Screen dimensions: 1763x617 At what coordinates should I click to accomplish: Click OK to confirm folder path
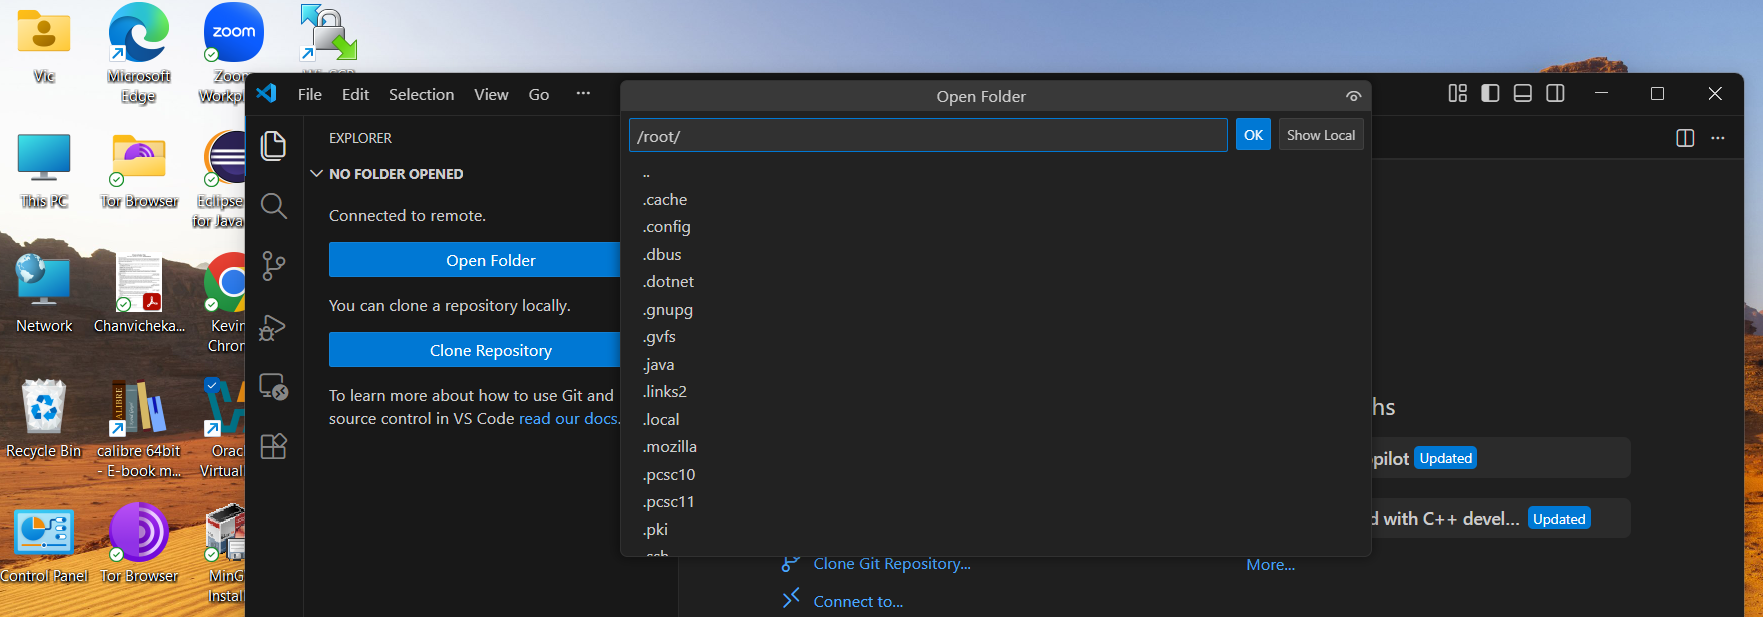coord(1253,135)
